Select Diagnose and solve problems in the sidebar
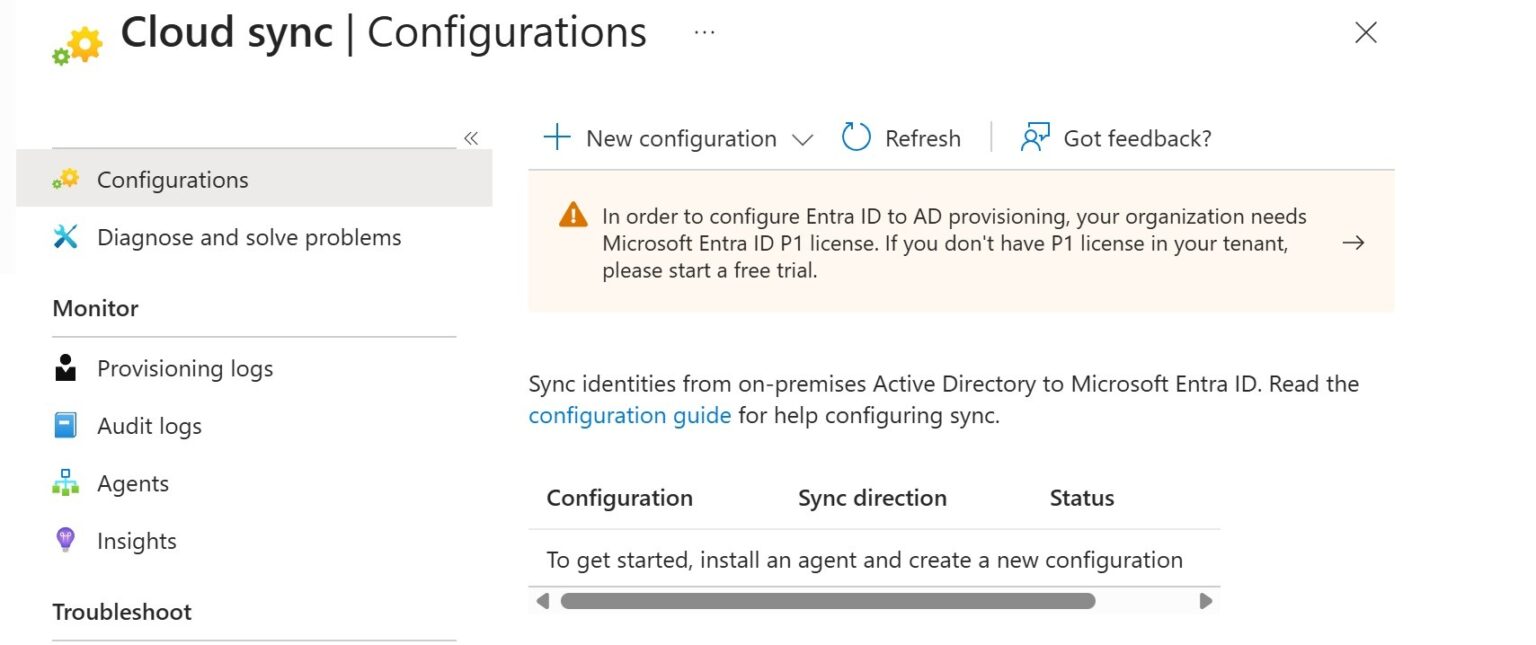The height and width of the screenshot is (645, 1536). click(x=249, y=237)
